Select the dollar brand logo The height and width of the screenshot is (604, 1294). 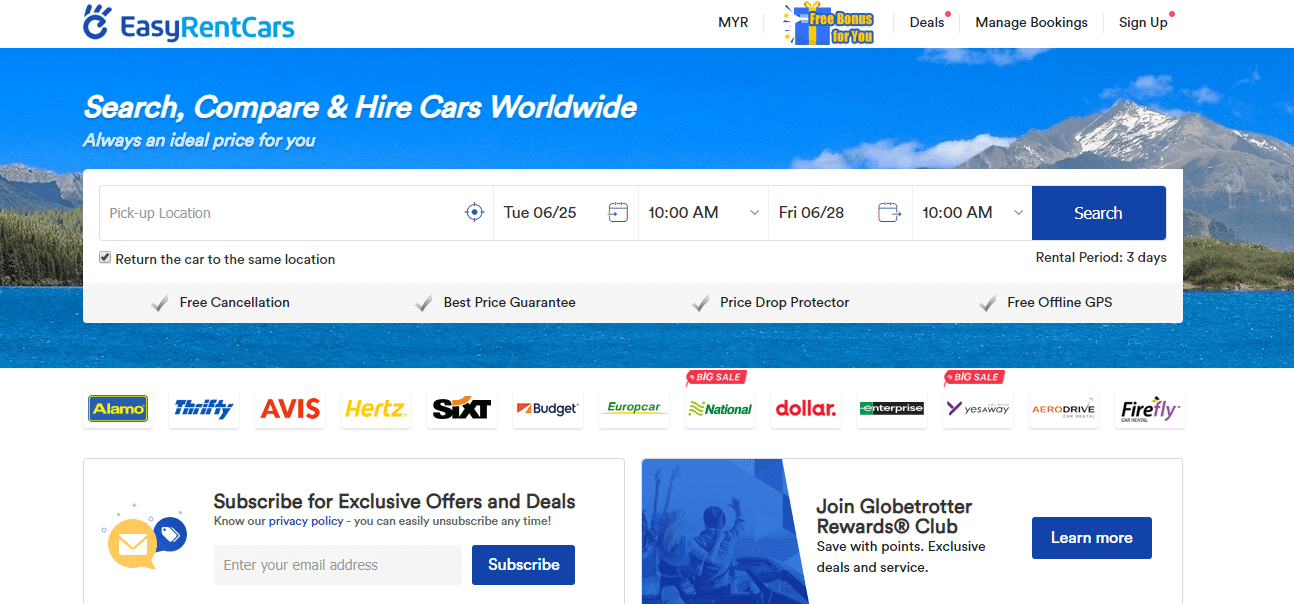(806, 408)
